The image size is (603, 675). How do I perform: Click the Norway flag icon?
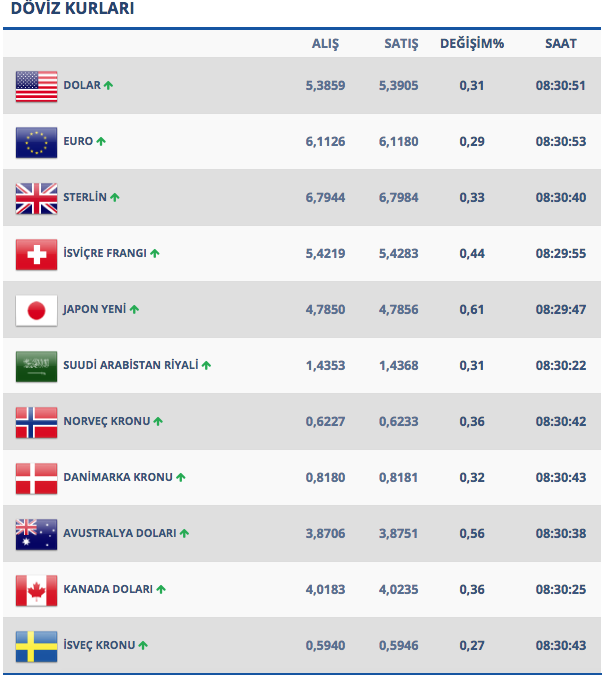(x=36, y=422)
